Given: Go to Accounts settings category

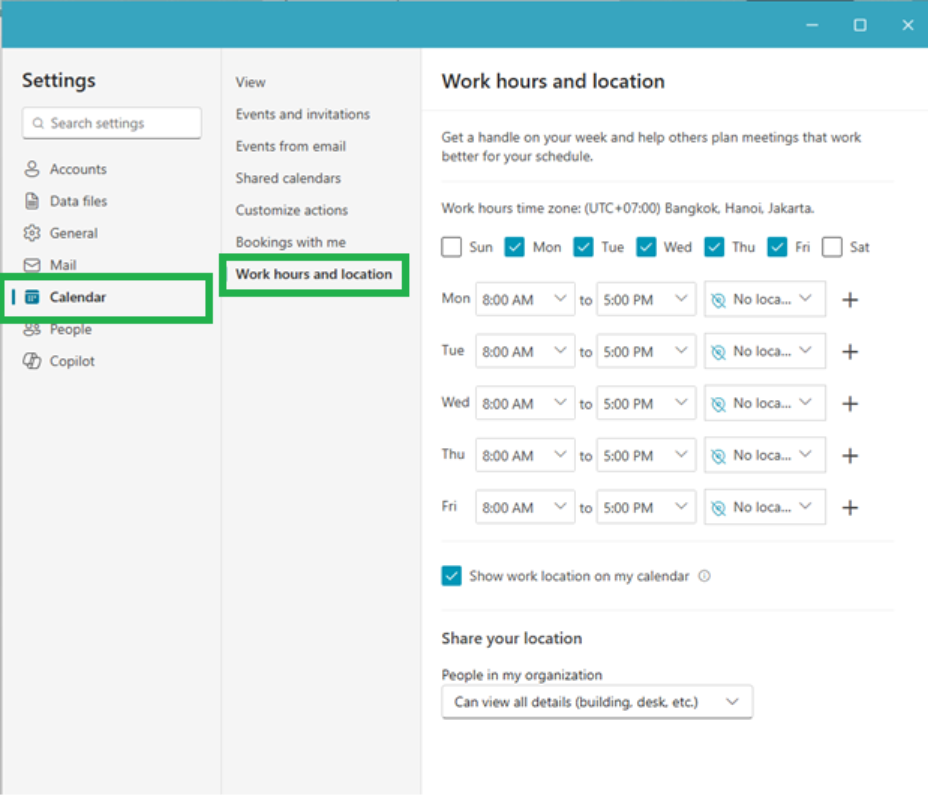Looking at the screenshot, I should [x=78, y=169].
